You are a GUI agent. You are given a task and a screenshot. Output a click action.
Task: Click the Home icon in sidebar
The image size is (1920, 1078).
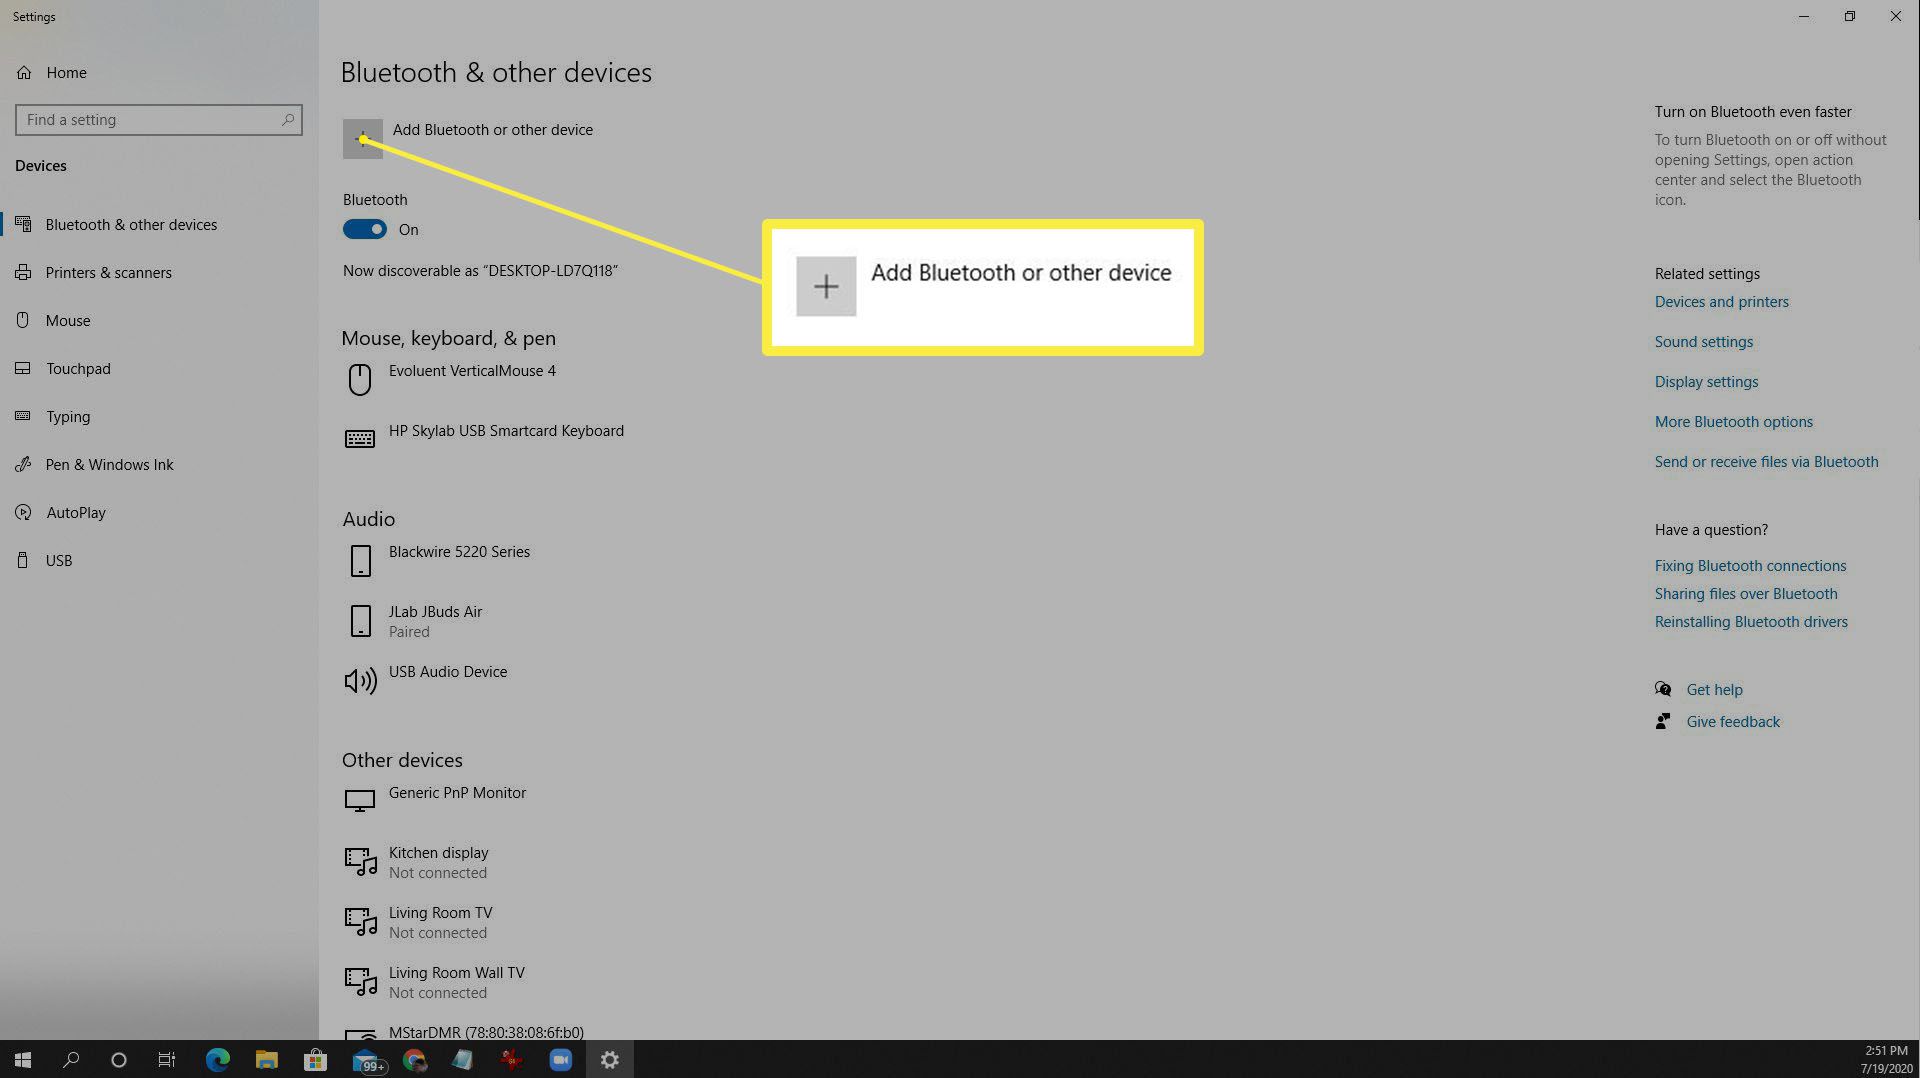click(24, 73)
